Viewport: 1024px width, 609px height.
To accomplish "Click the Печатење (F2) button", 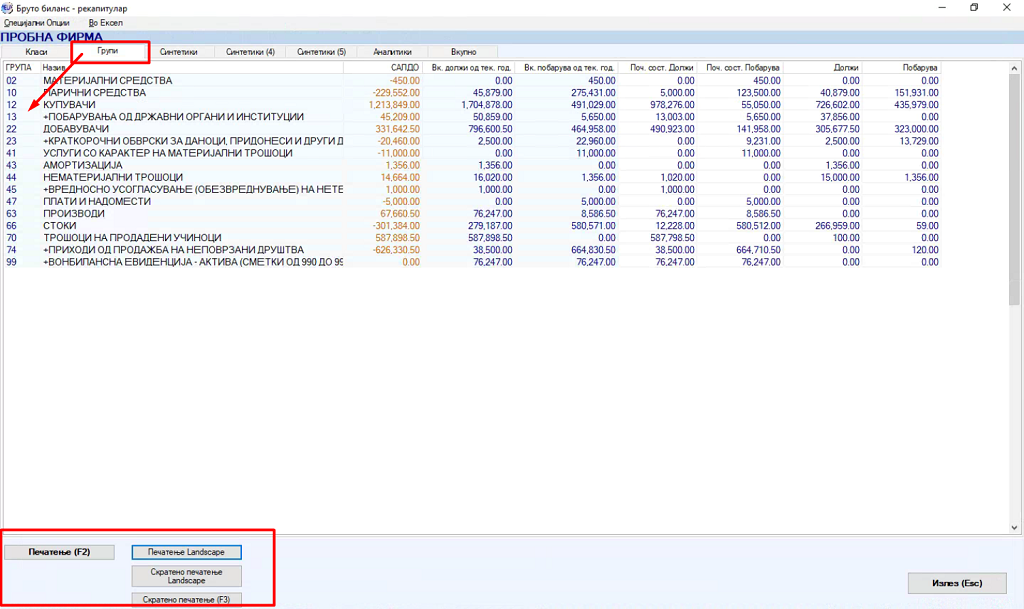I will pyautogui.click(x=59, y=552).
